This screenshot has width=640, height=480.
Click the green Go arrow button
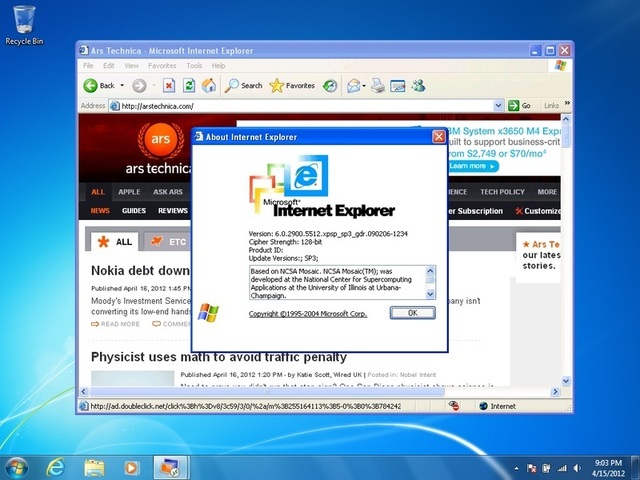[513, 106]
